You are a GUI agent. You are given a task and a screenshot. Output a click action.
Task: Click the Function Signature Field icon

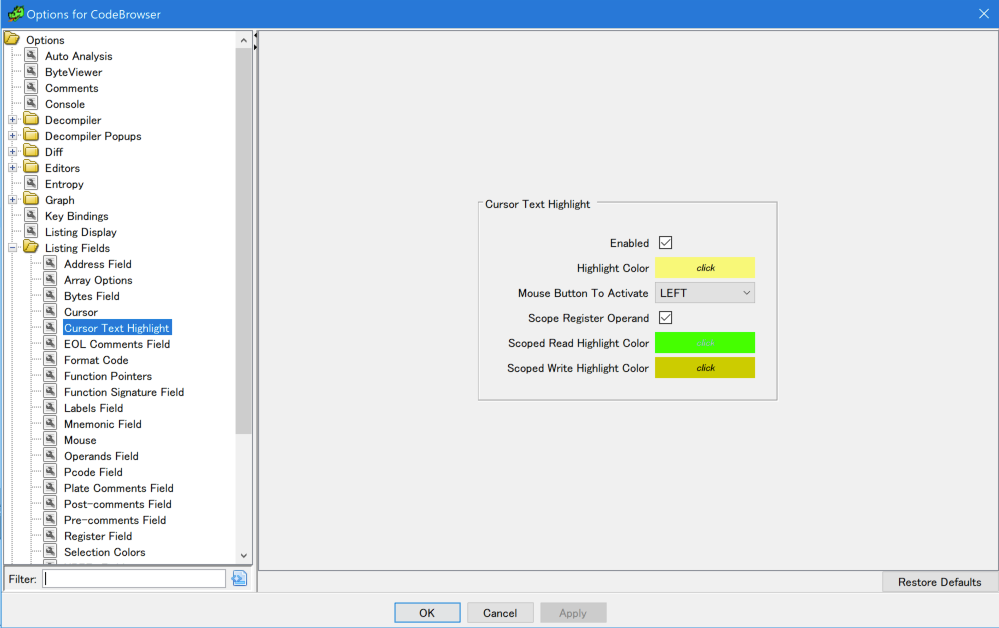[x=50, y=391]
